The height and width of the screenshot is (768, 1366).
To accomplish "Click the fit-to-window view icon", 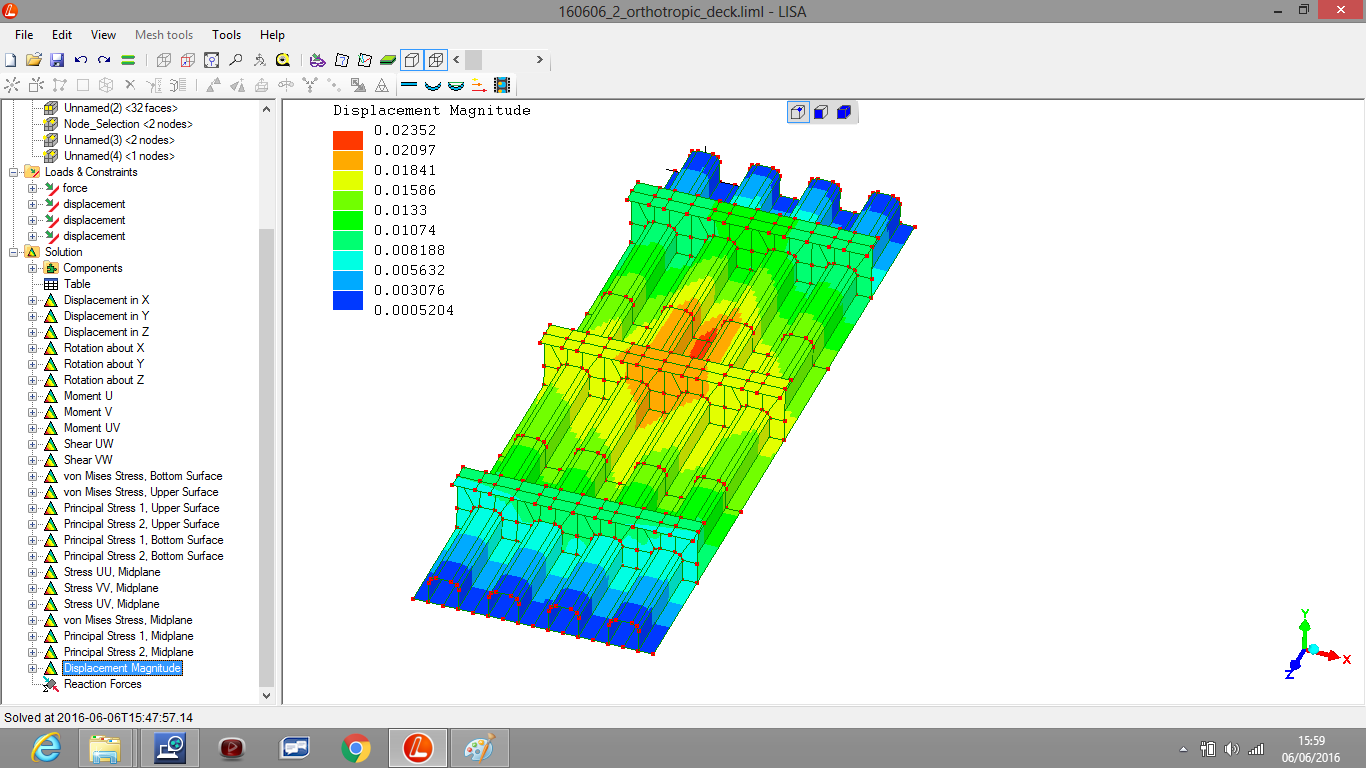I will pyautogui.click(x=211, y=60).
